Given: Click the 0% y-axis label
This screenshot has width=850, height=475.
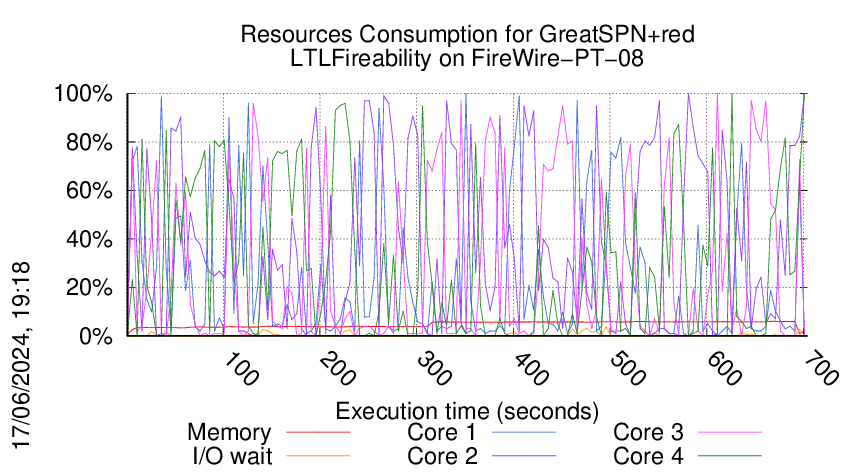Looking at the screenshot, I should (96, 336).
